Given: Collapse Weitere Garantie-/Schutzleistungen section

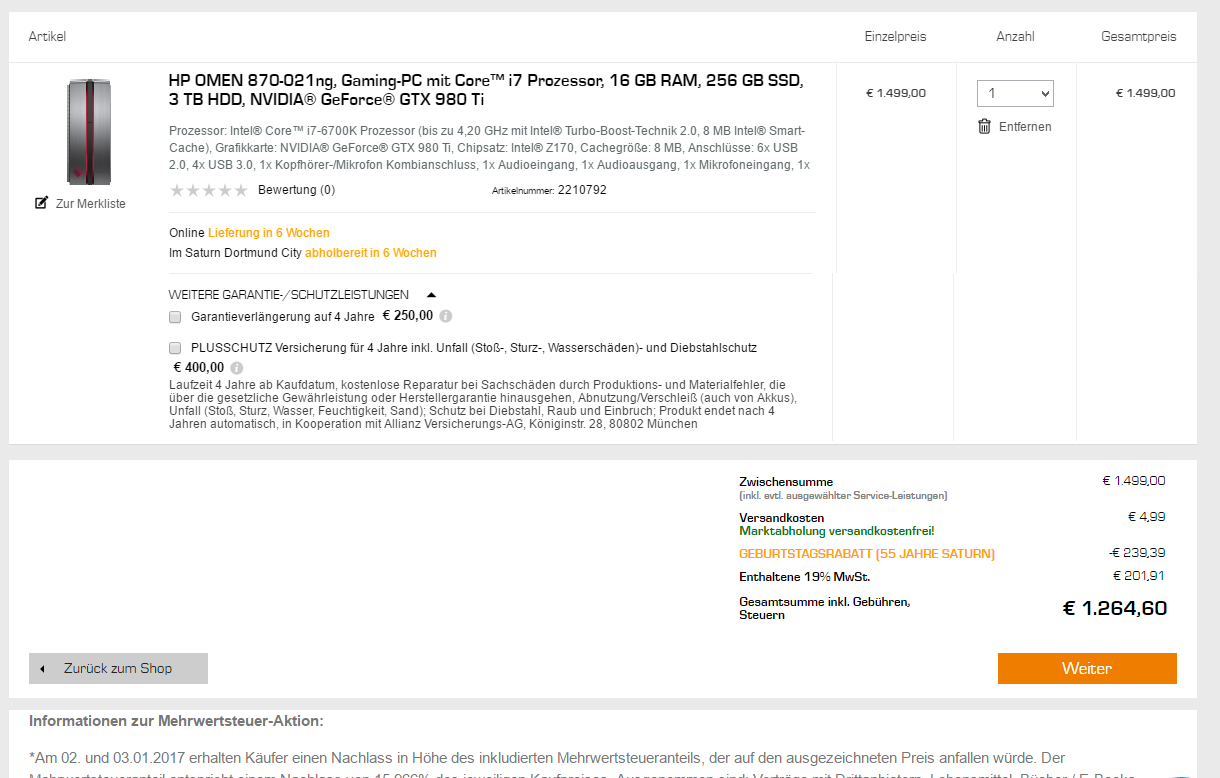Looking at the screenshot, I should (431, 295).
